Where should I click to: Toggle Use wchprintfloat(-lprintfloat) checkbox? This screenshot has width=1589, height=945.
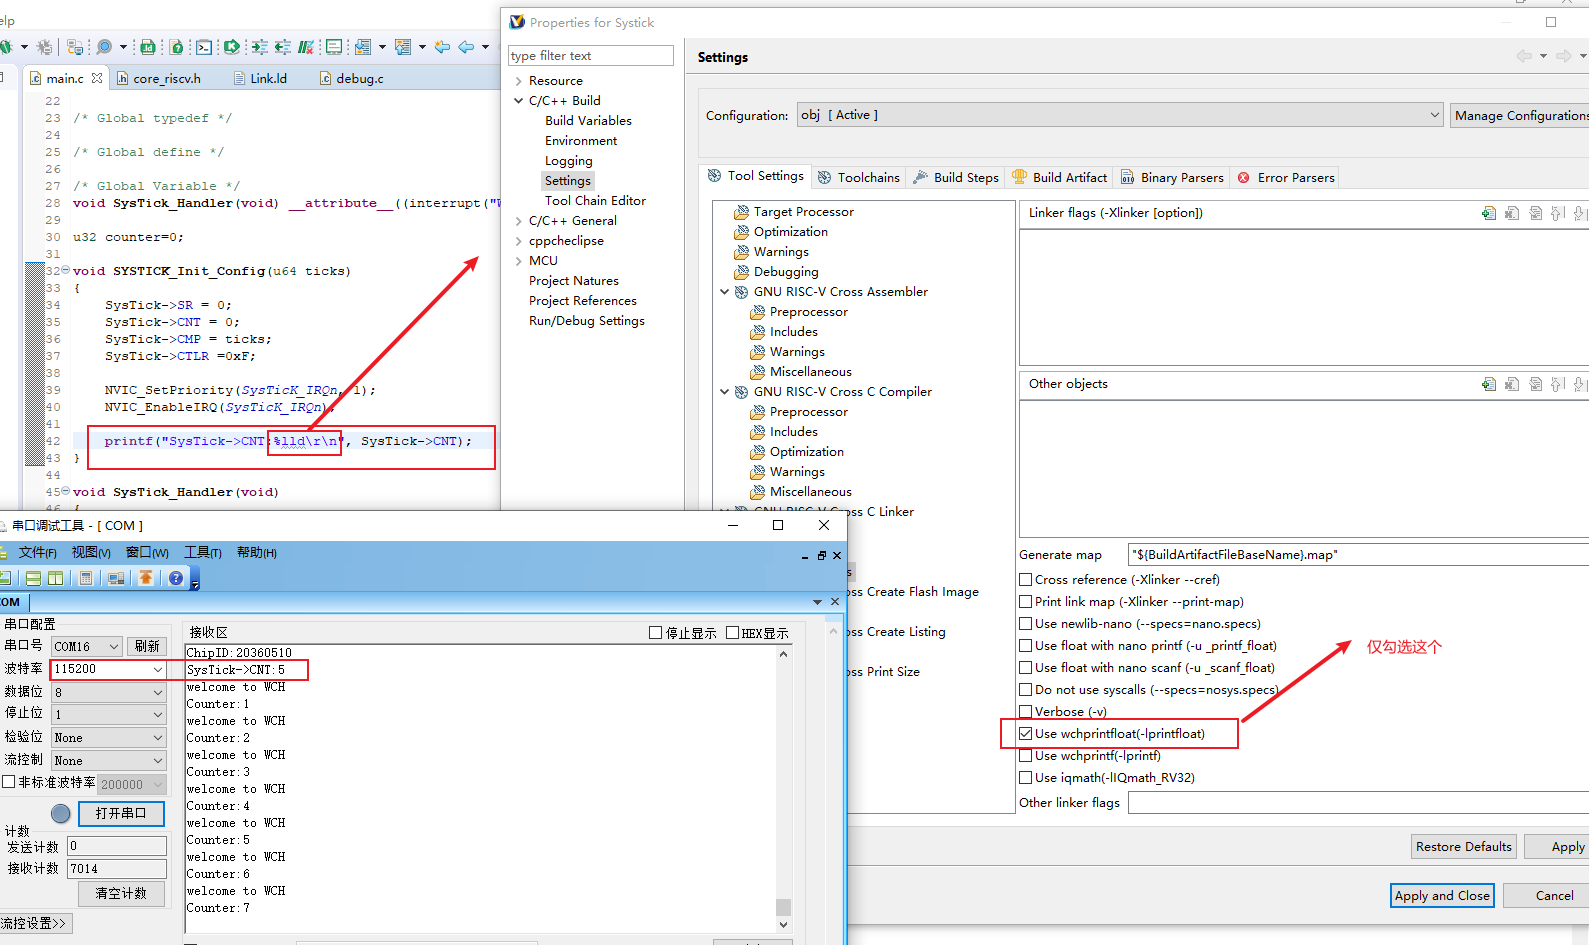[1025, 733]
